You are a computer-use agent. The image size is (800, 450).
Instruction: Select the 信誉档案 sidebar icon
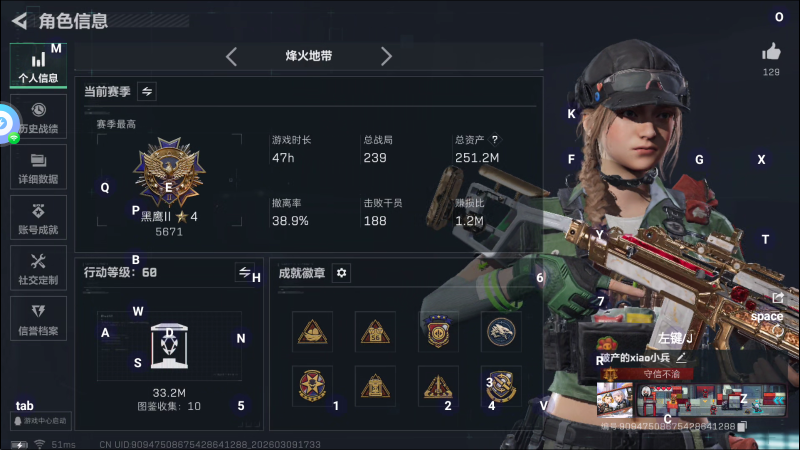38,319
